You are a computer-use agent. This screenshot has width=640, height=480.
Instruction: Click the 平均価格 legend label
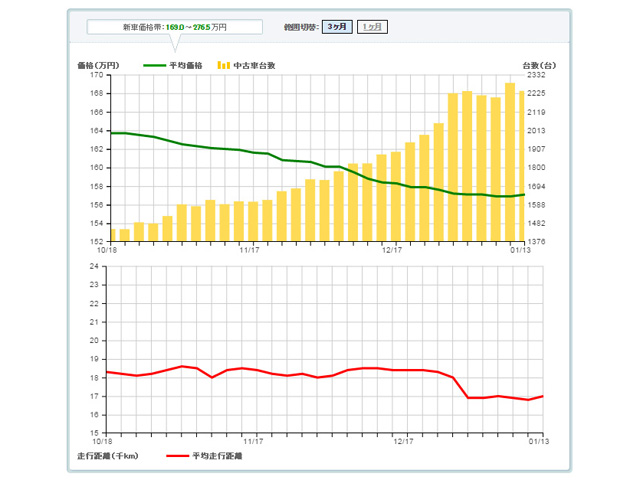(x=186, y=65)
